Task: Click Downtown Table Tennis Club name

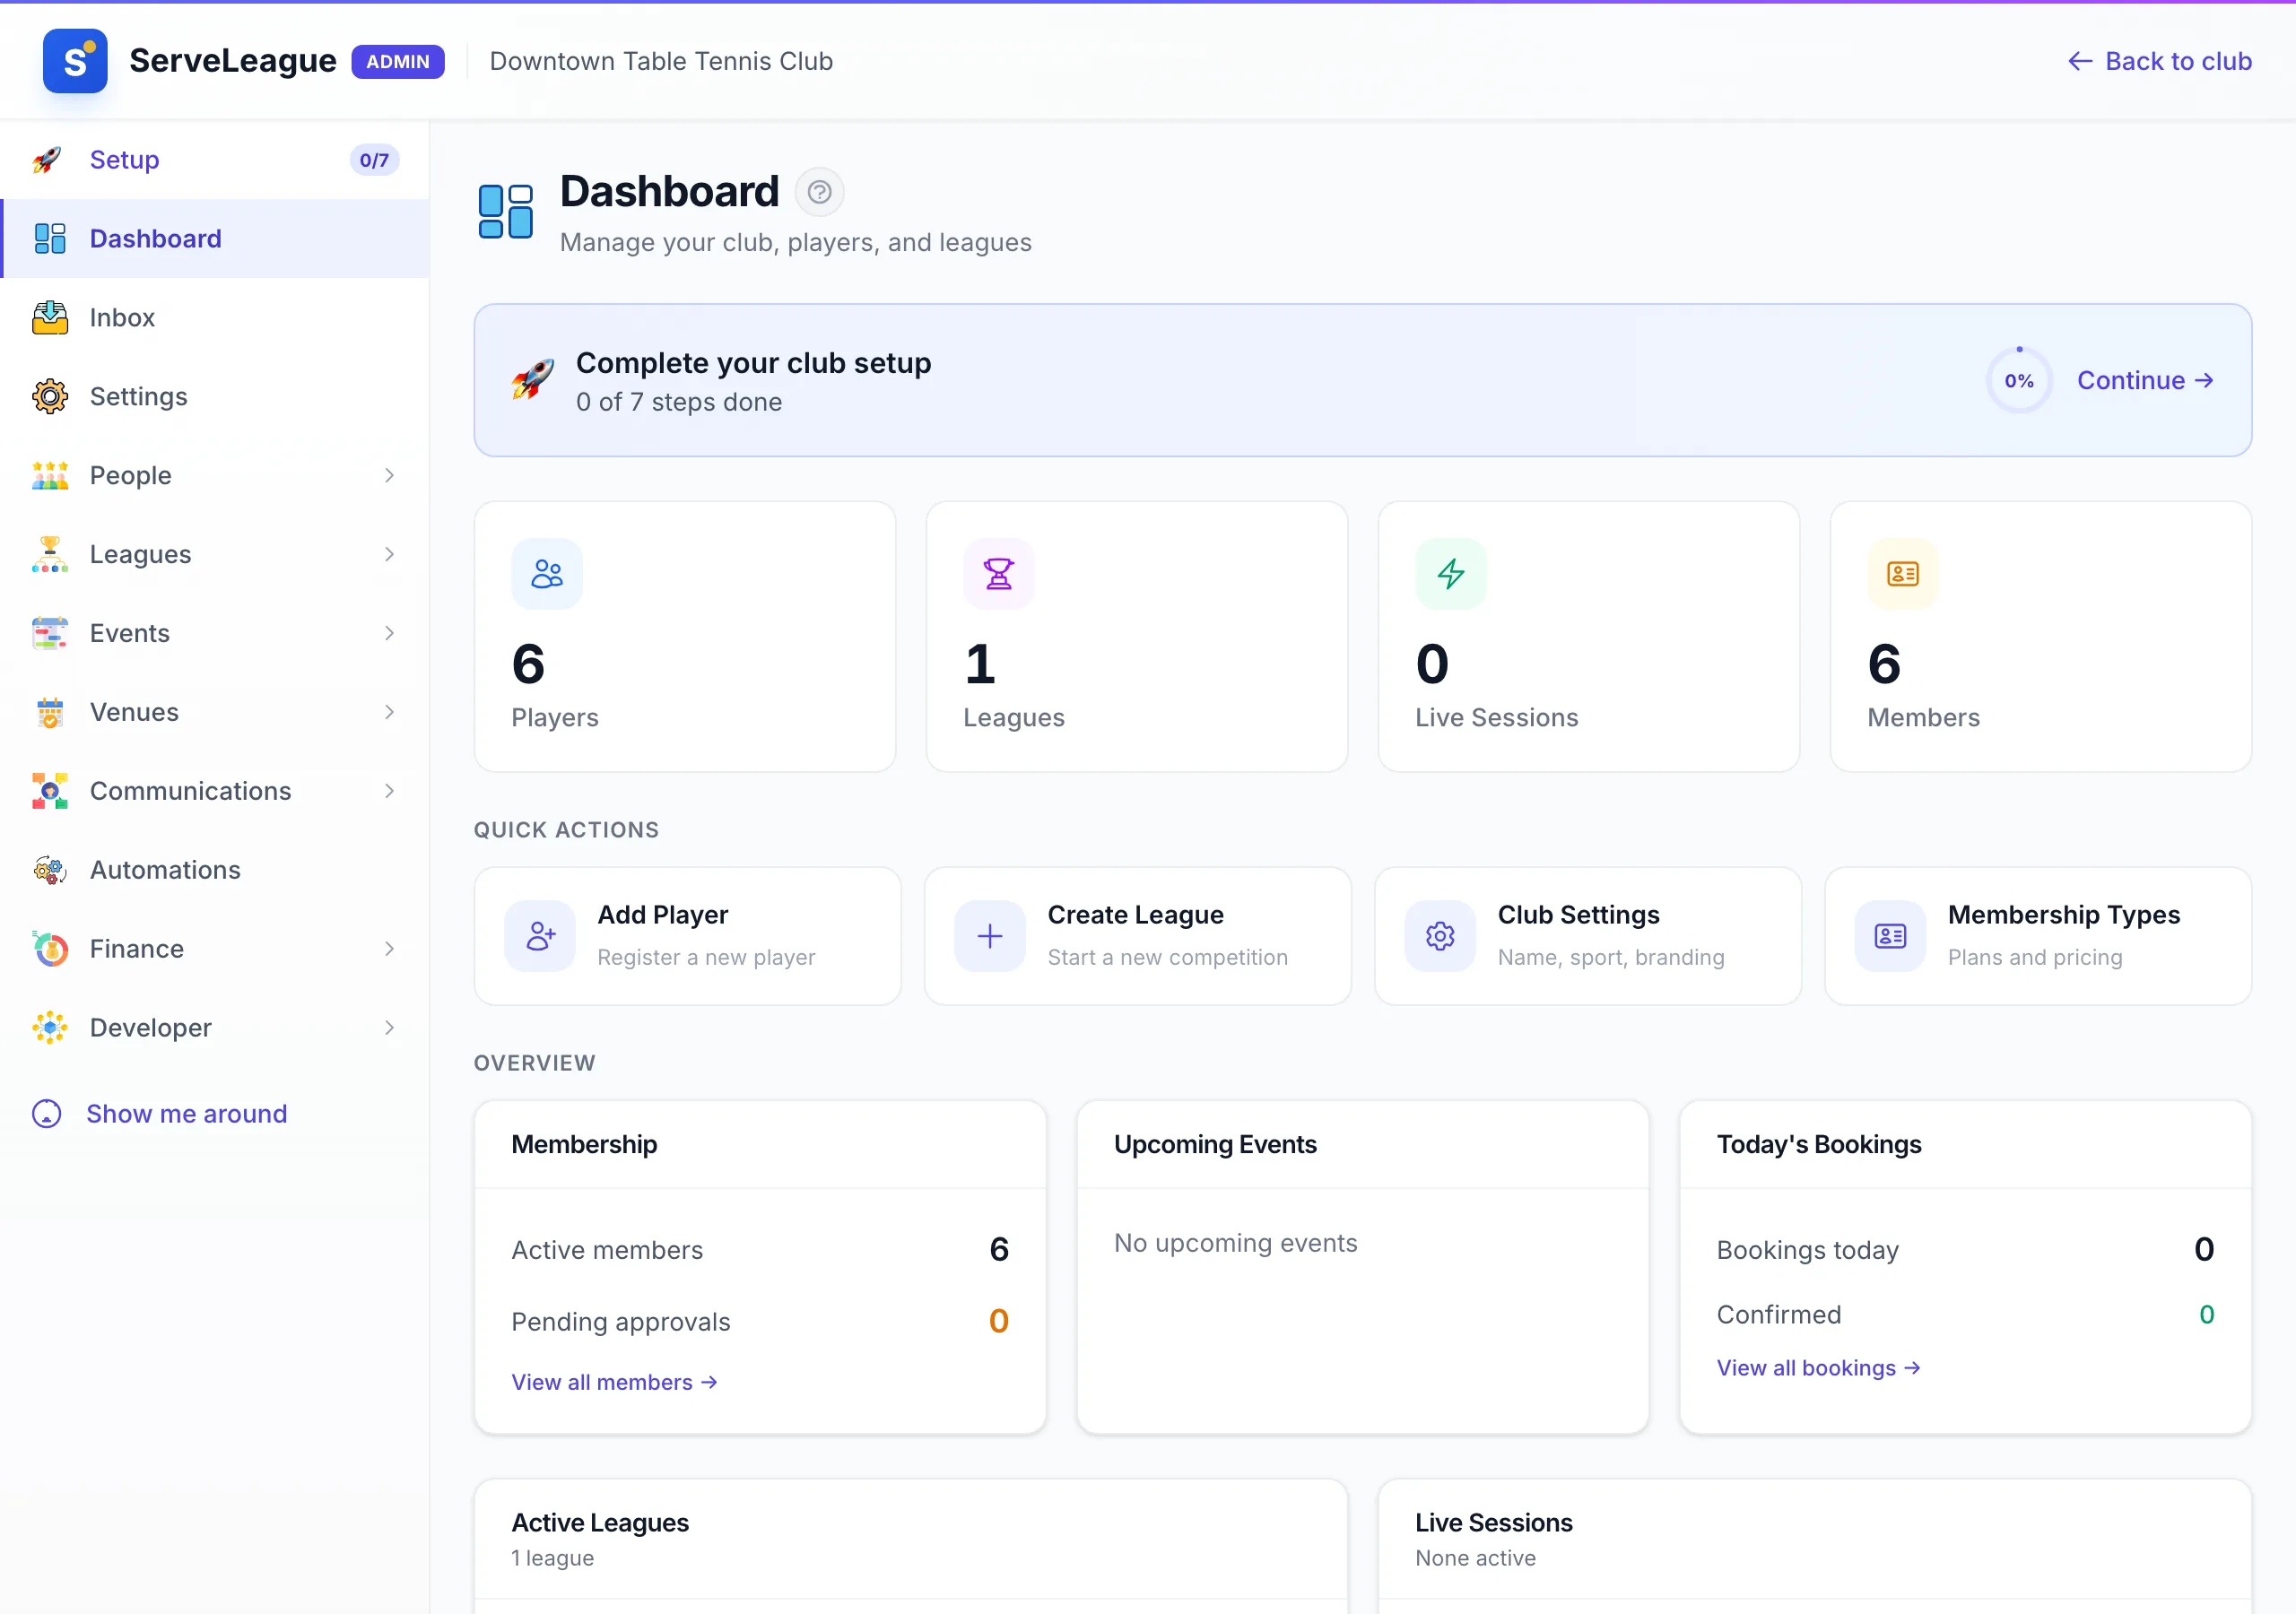Action: 661,61
